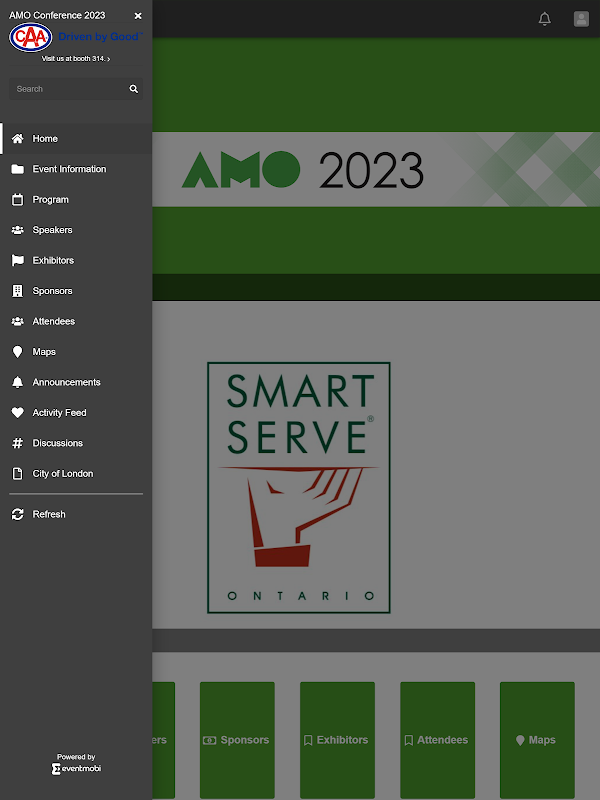This screenshot has width=600, height=800.
Task: Click the Refresh arrows icon
Action: (17, 514)
